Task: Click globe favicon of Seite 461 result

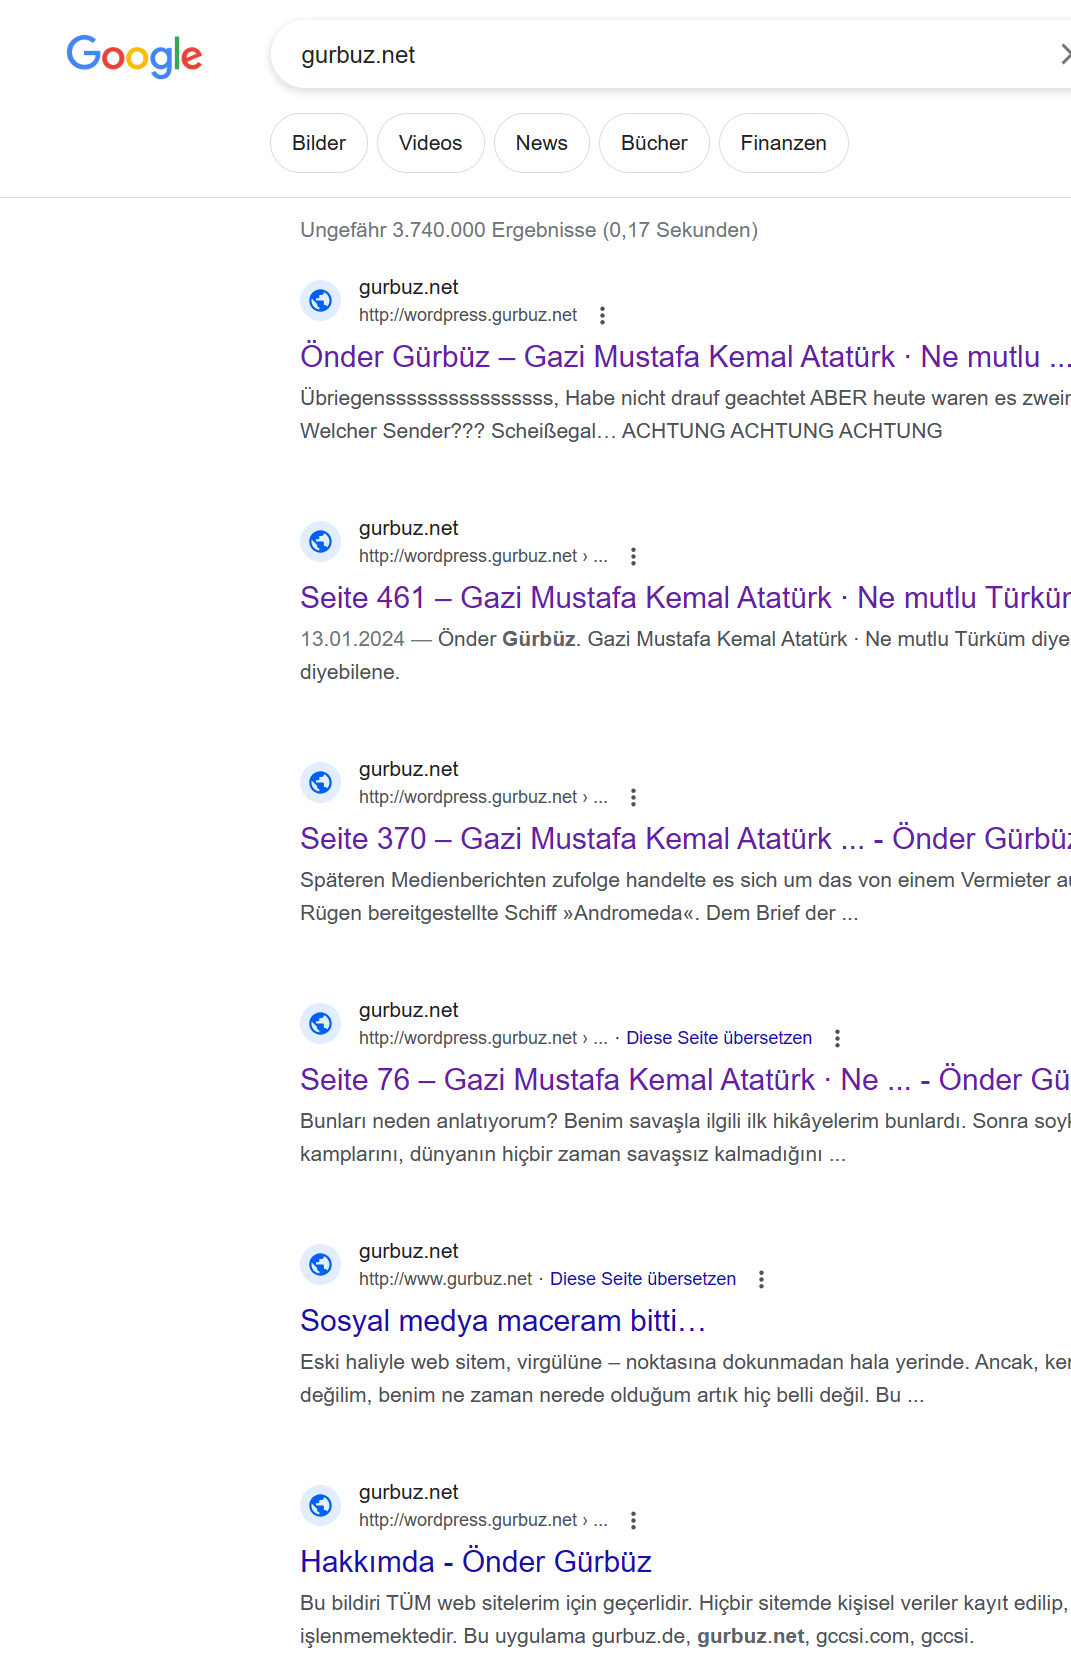Action: tap(321, 541)
